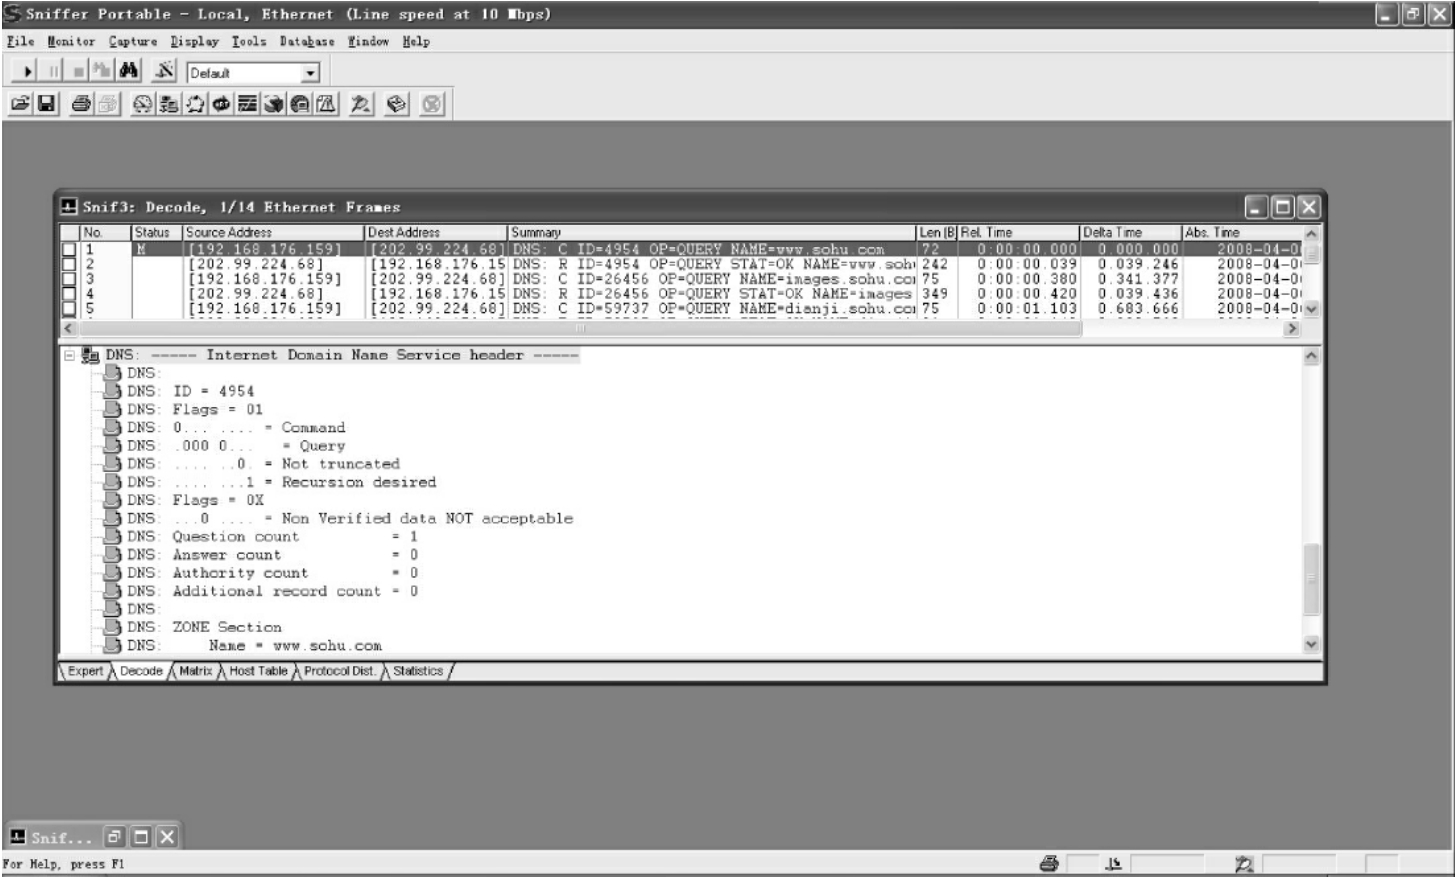The height and width of the screenshot is (877, 1455).
Task: Tick the checkbox for frame 4
Action: coord(69,294)
